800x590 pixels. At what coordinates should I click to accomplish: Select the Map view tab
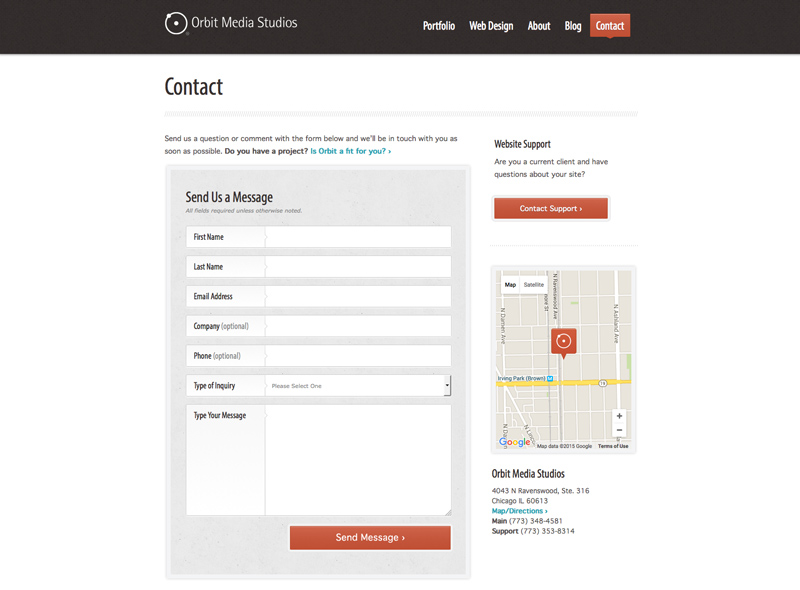coord(510,285)
